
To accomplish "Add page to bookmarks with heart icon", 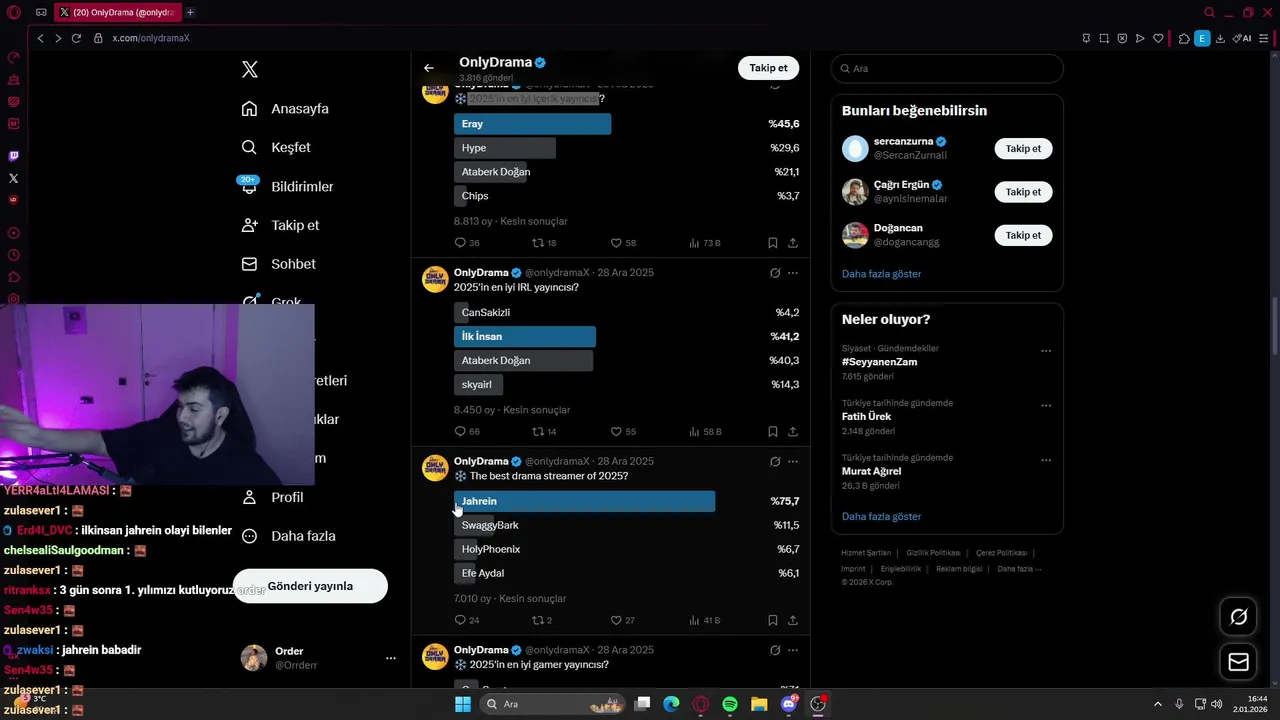I will pyautogui.click(x=1158, y=38).
